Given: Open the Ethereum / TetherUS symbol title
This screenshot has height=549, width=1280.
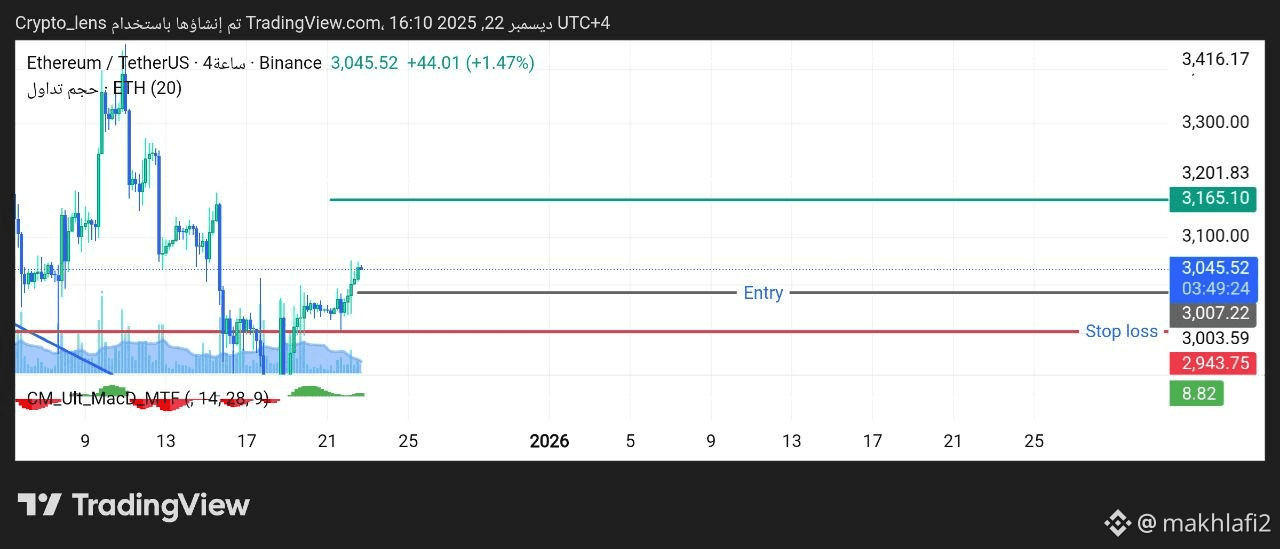Looking at the screenshot, I should point(112,63).
